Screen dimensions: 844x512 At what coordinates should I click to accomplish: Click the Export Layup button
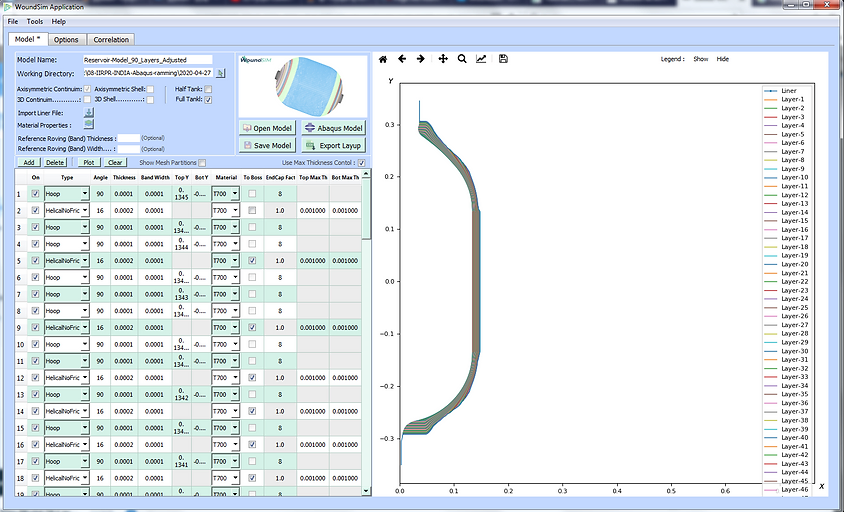click(334, 145)
